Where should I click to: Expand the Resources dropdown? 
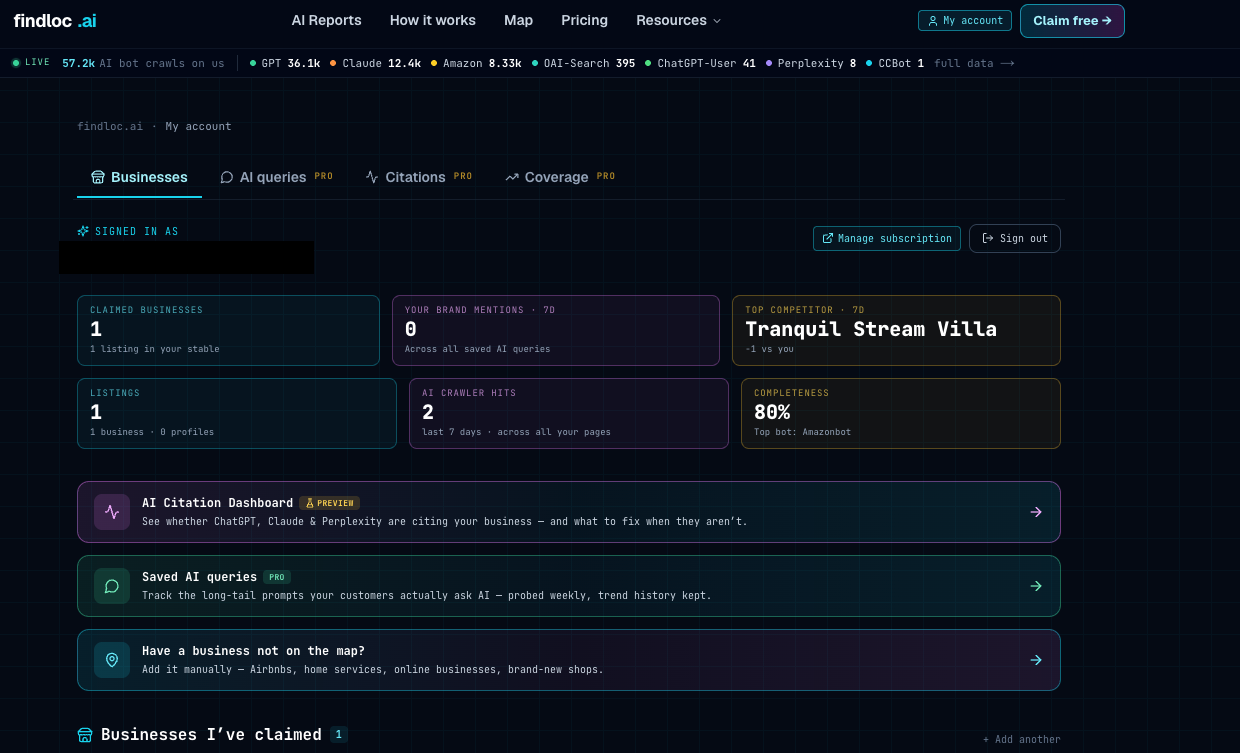678,20
